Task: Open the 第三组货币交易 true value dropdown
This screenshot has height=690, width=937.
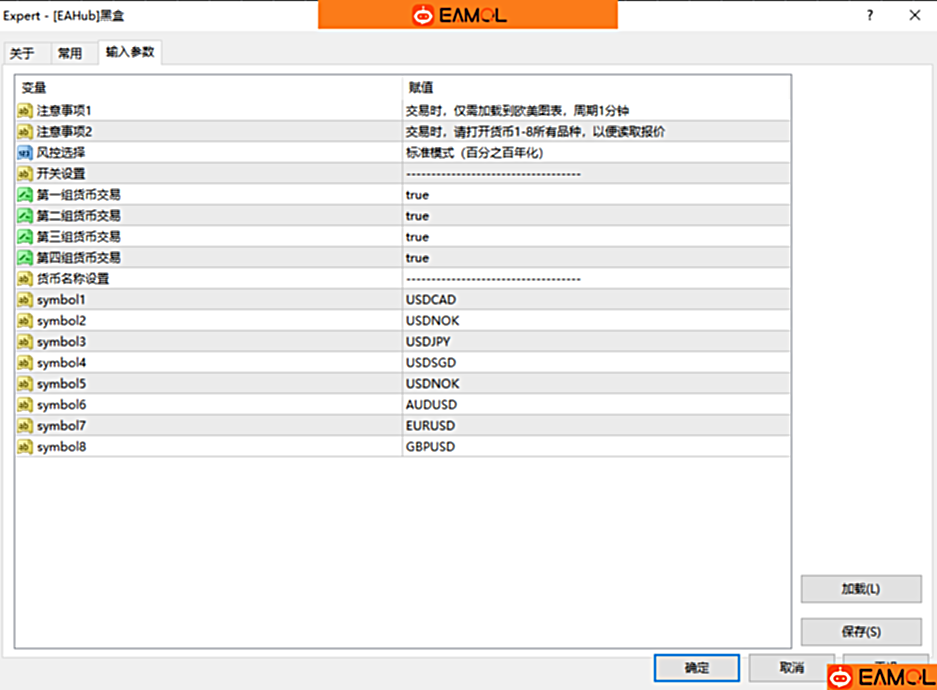Action: [x=417, y=237]
